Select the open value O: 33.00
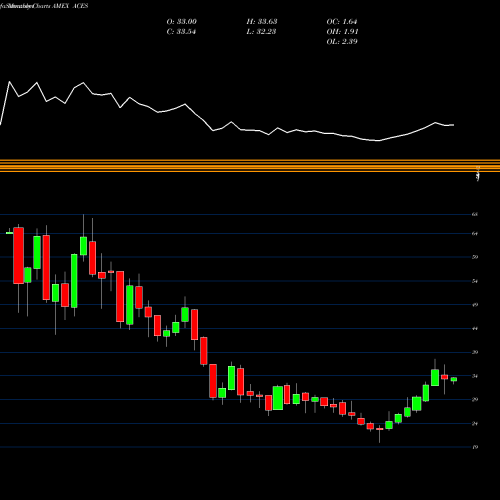 click(x=181, y=22)
